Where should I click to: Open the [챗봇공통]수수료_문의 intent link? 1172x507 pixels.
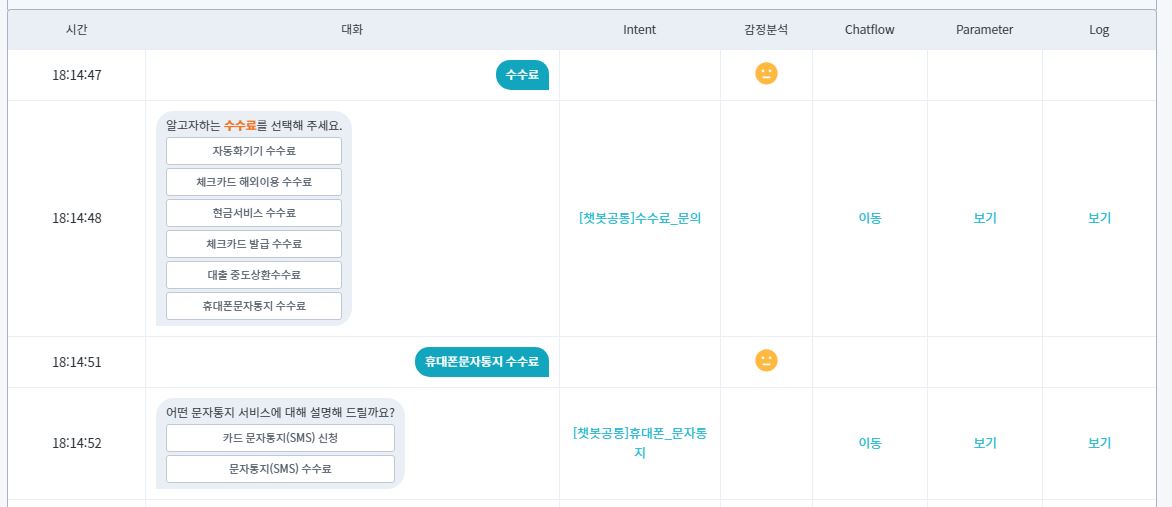point(640,218)
